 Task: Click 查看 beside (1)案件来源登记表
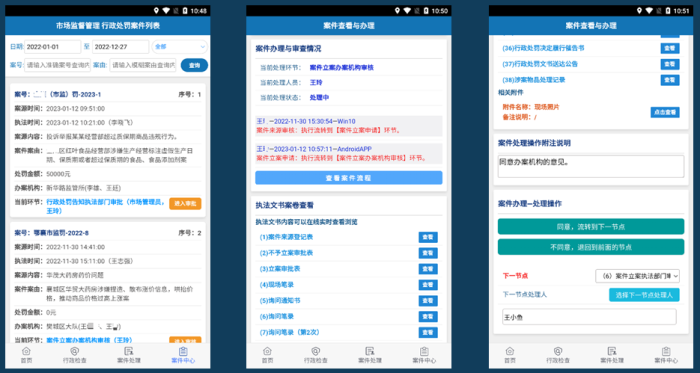[x=428, y=237]
